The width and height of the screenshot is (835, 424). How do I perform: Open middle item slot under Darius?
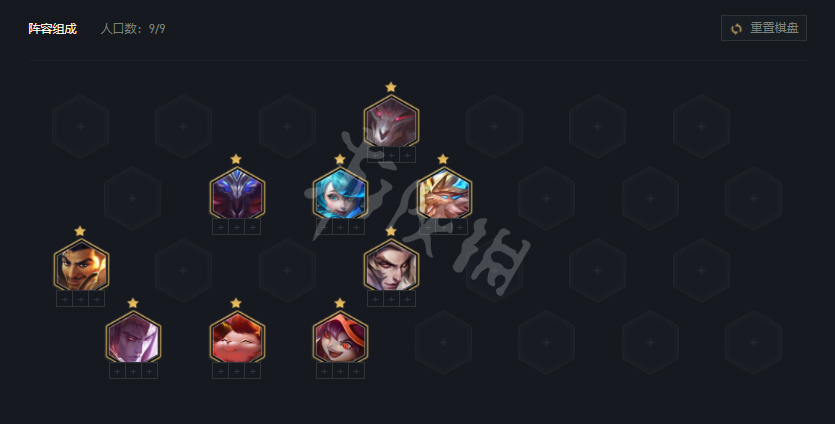pyautogui.click(x=80, y=299)
